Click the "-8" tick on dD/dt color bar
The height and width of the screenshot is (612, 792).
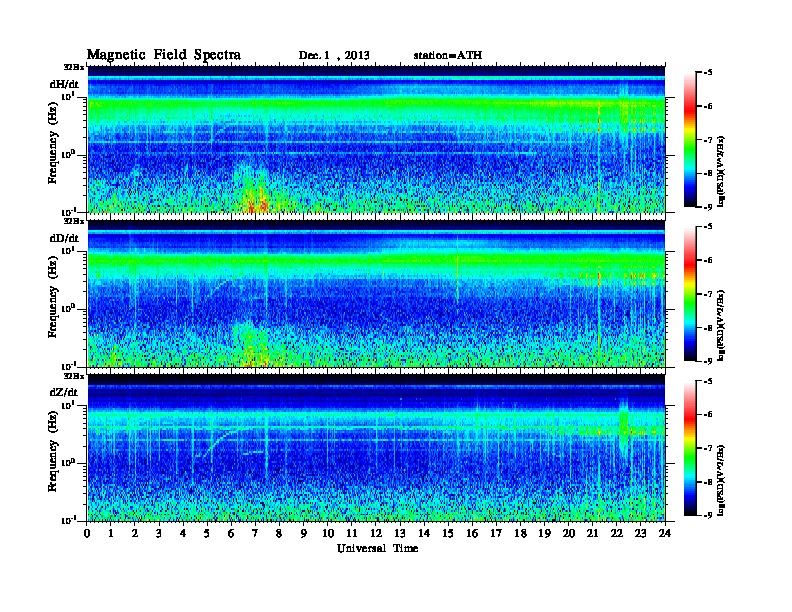tap(708, 327)
